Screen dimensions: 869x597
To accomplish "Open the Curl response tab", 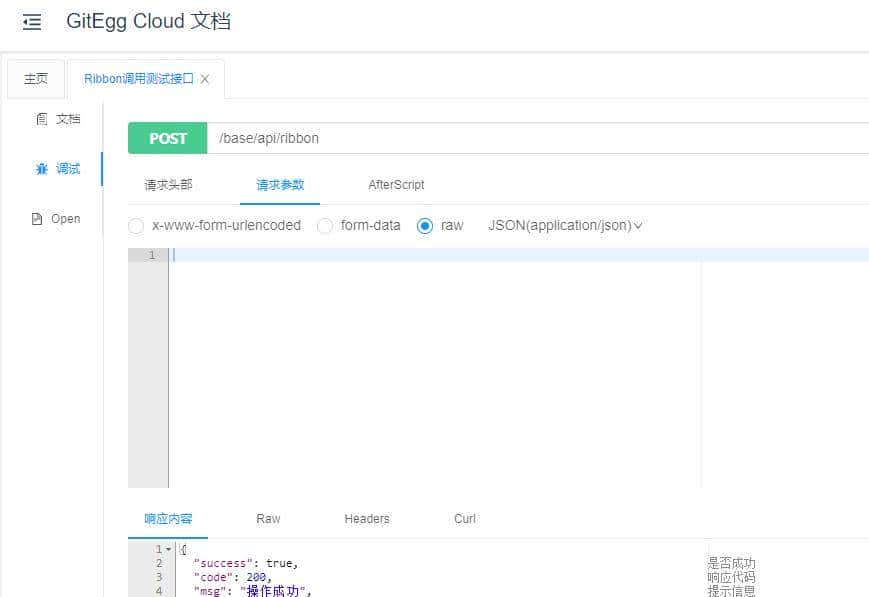I will pos(463,519).
